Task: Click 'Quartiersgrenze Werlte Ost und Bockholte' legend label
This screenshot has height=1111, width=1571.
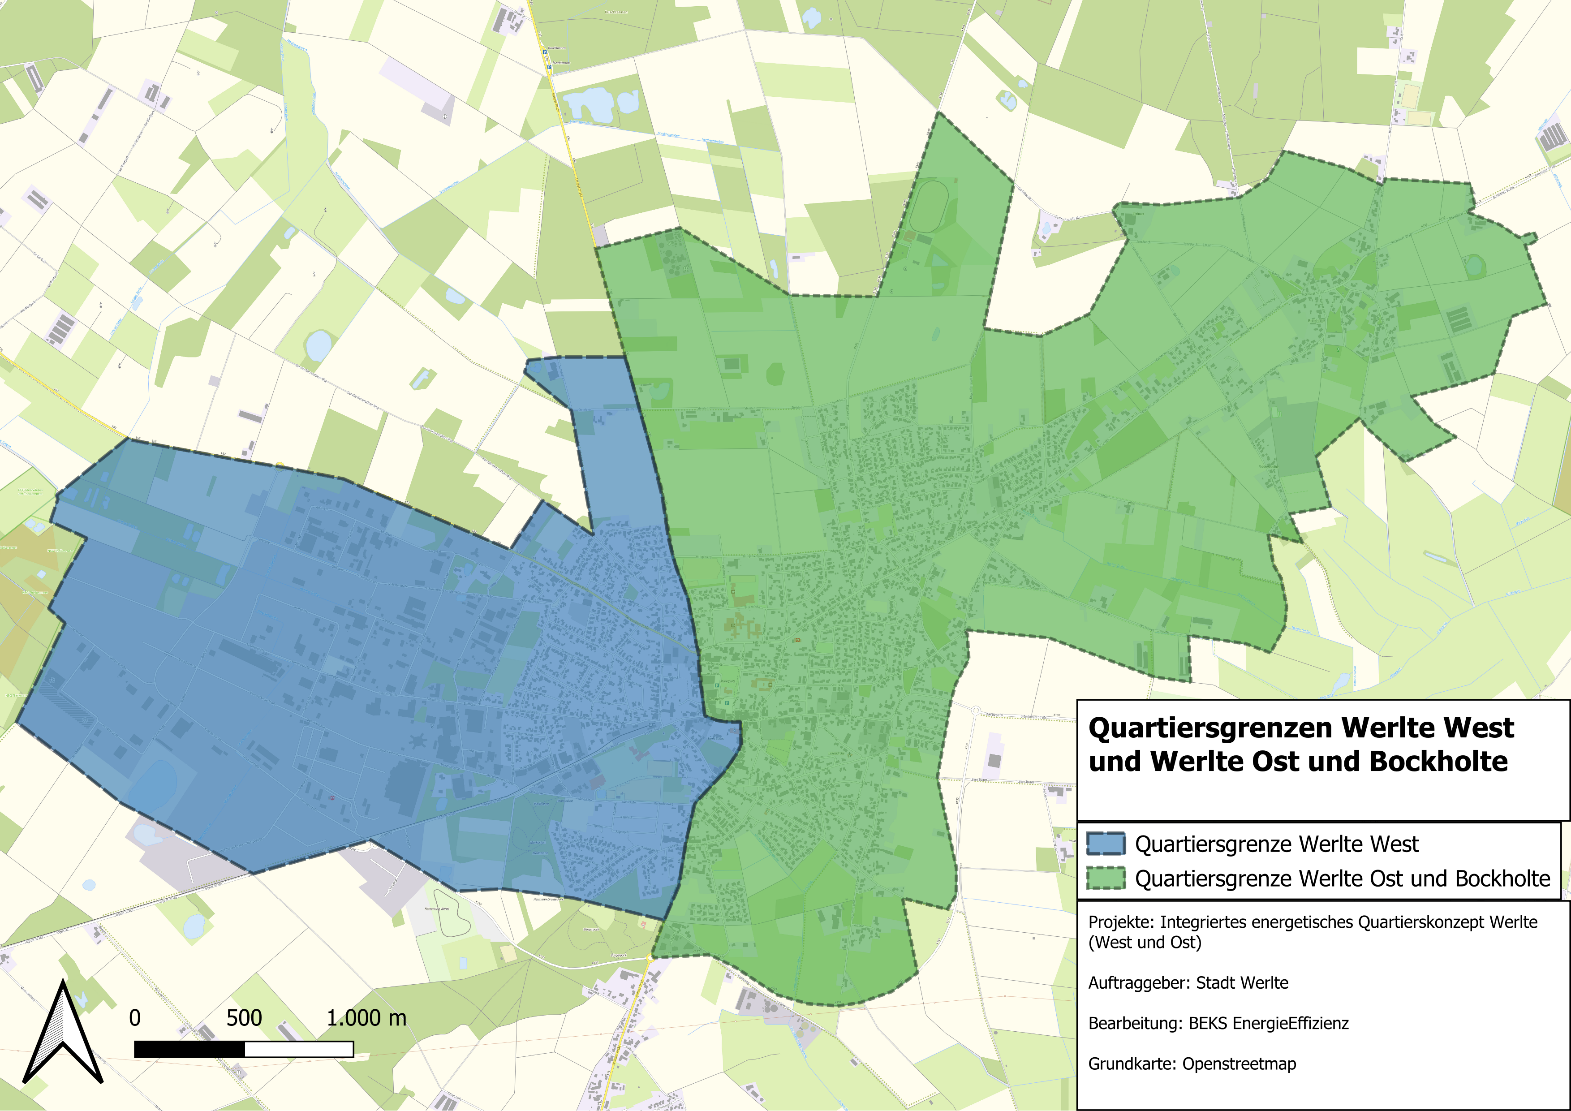Action: (1342, 879)
